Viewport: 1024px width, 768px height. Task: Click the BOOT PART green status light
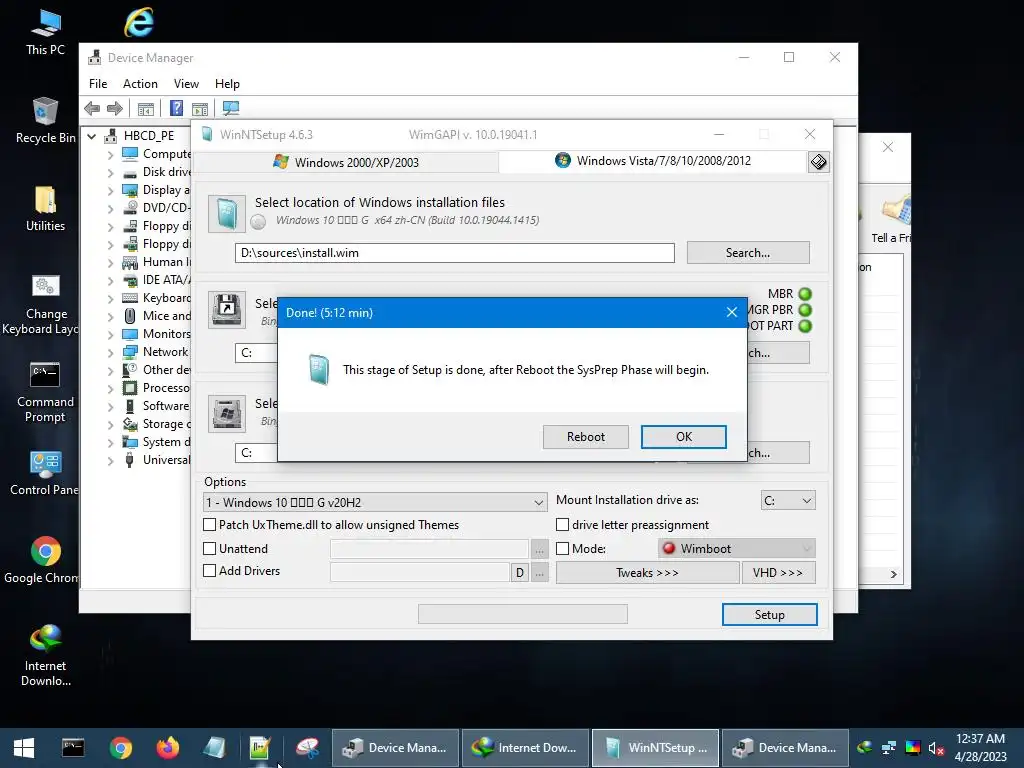[x=805, y=325]
